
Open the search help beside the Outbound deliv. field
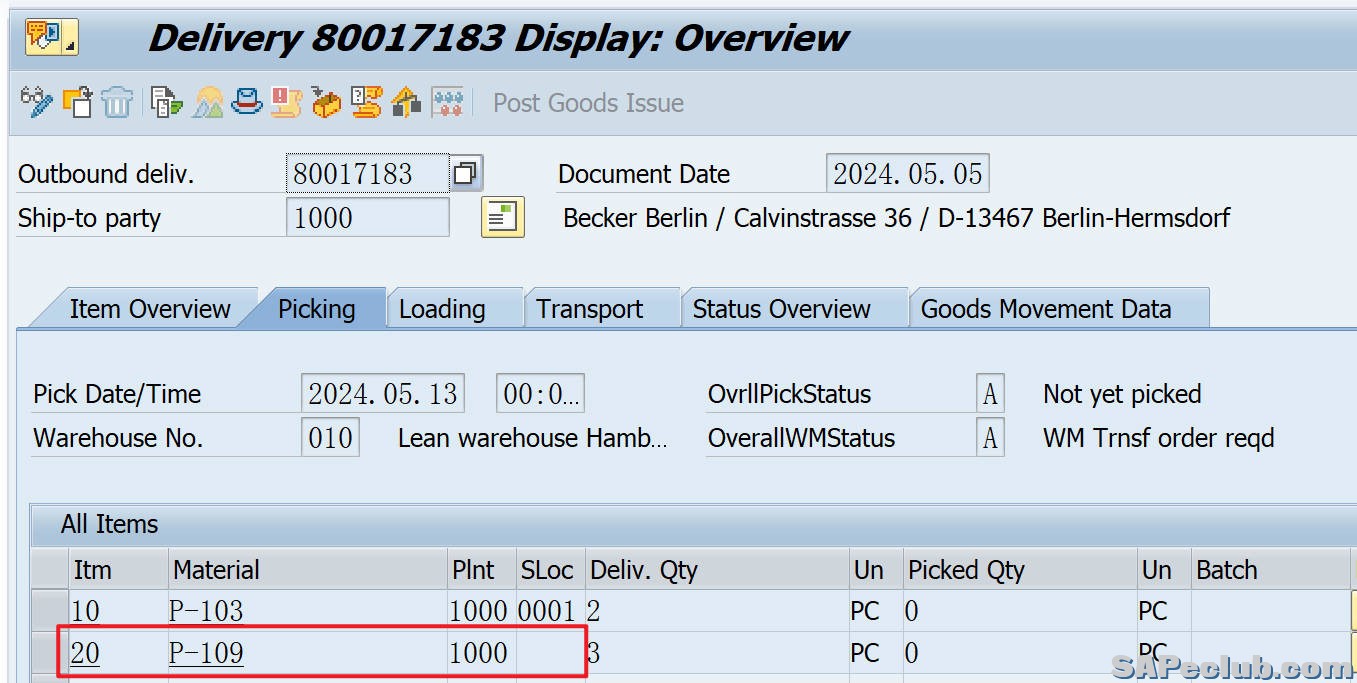[x=465, y=174]
